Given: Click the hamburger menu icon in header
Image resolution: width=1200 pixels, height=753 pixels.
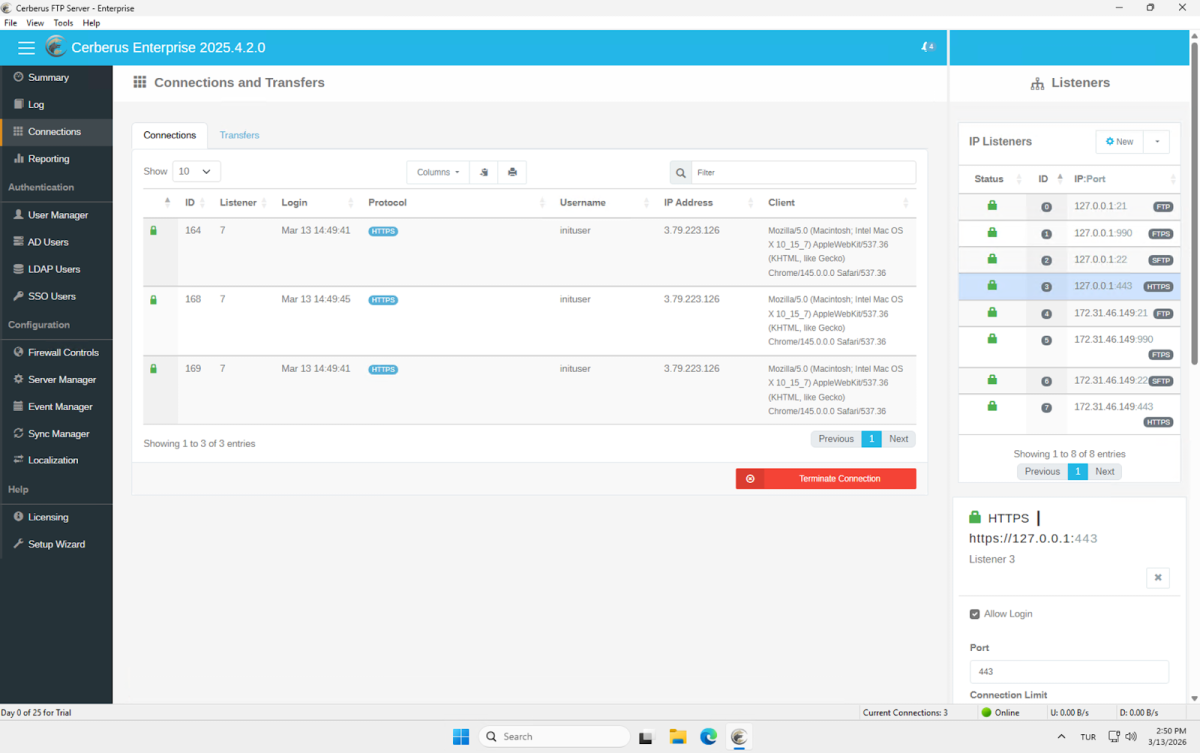Looking at the screenshot, I should [26, 48].
